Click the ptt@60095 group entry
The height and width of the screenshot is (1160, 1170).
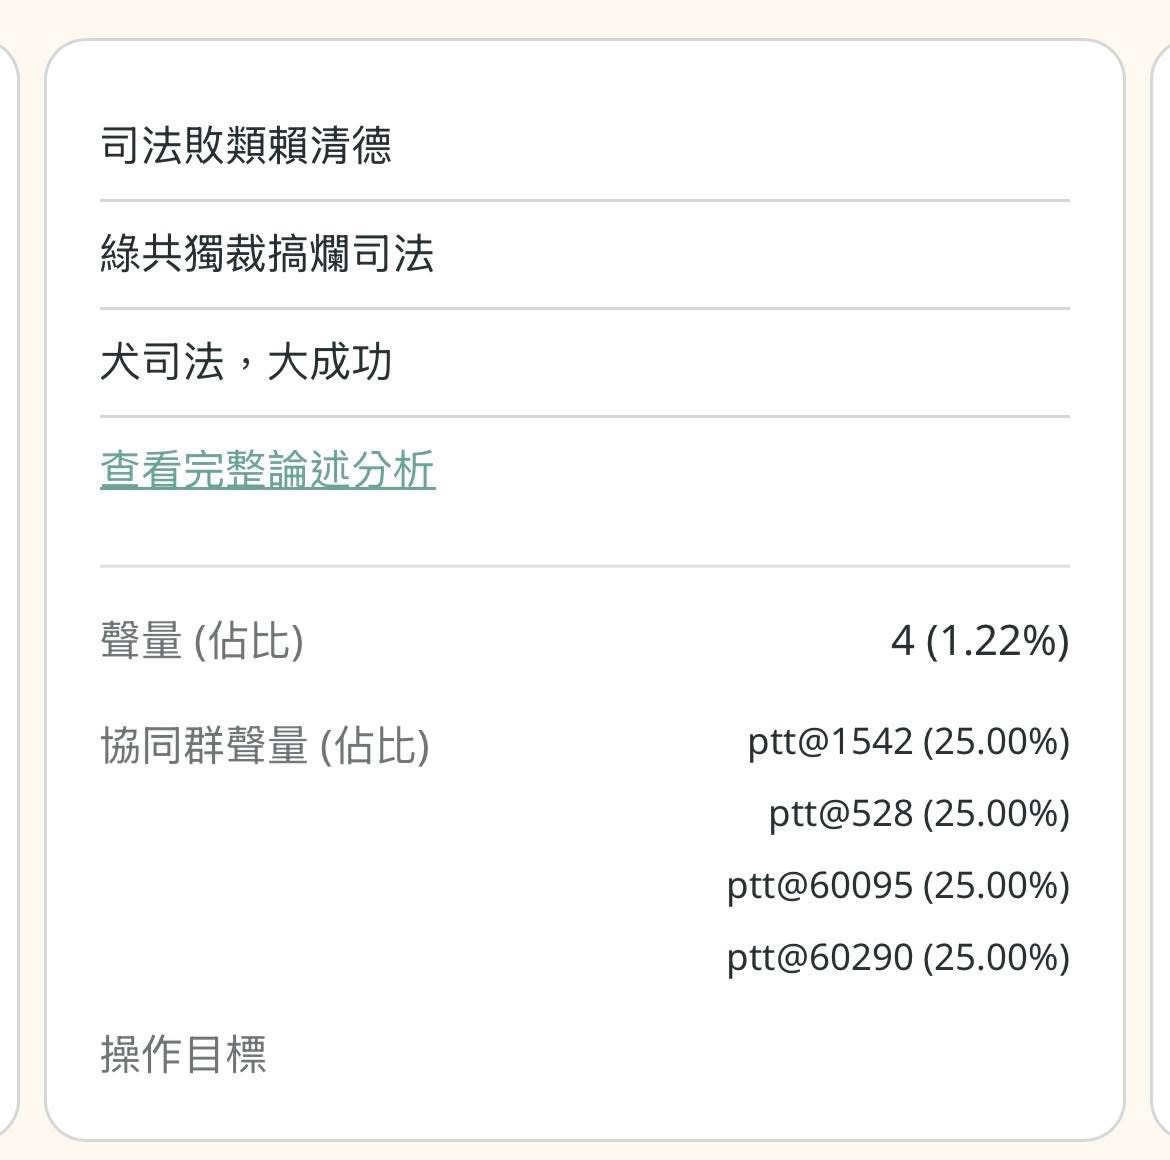pyautogui.click(x=898, y=886)
